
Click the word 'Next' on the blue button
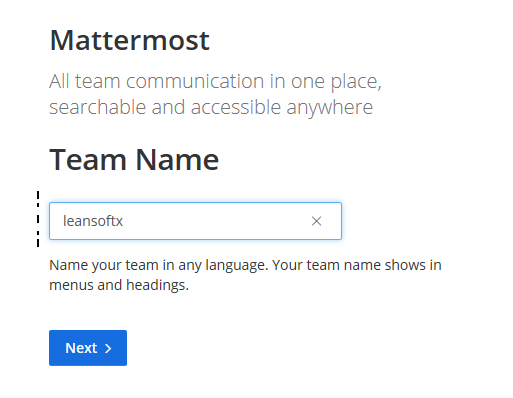81,348
